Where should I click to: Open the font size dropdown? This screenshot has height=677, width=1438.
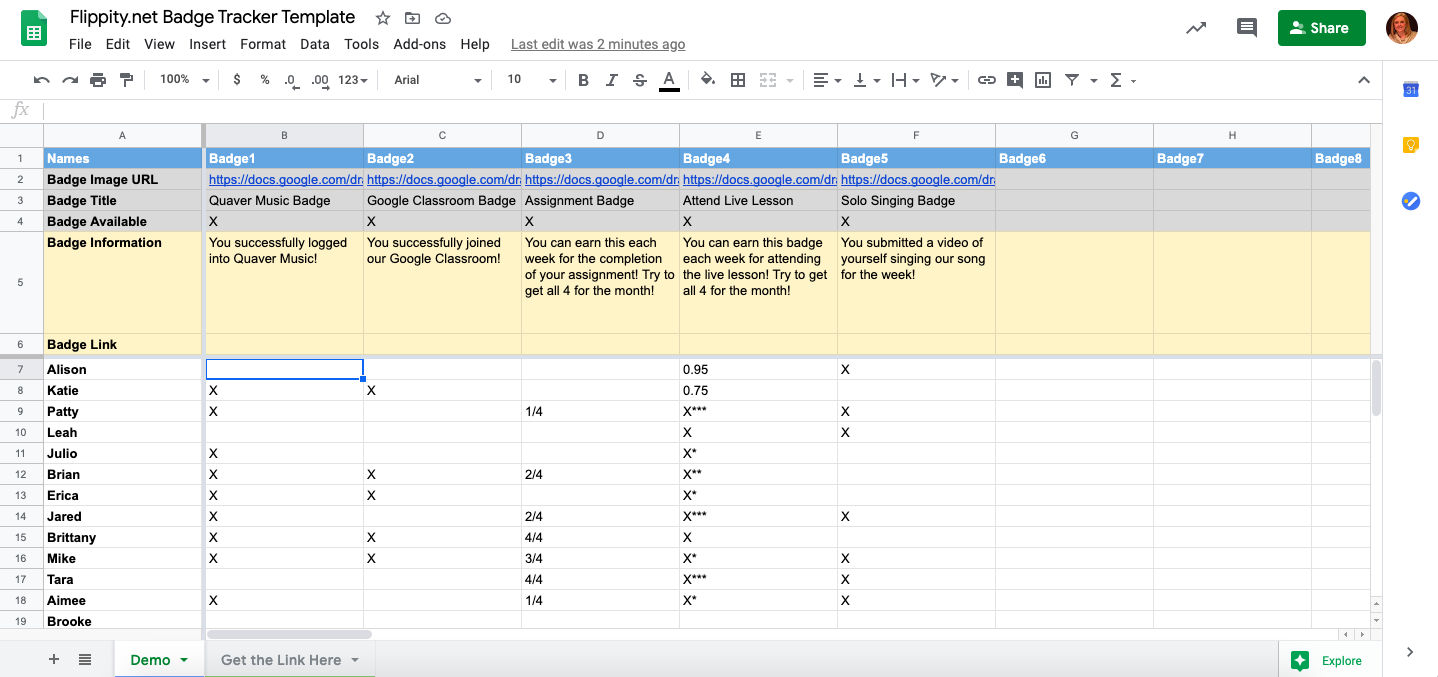coord(530,80)
